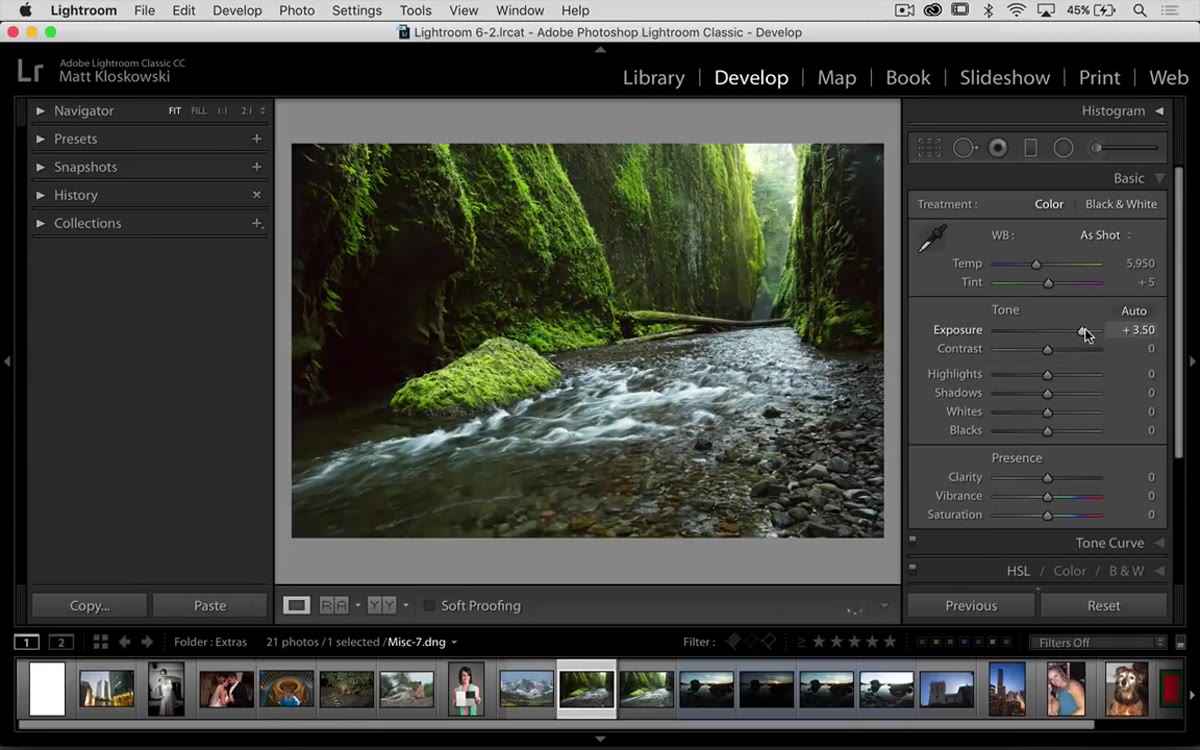Expand the Navigator panel
1200x750 pixels.
tap(40, 111)
